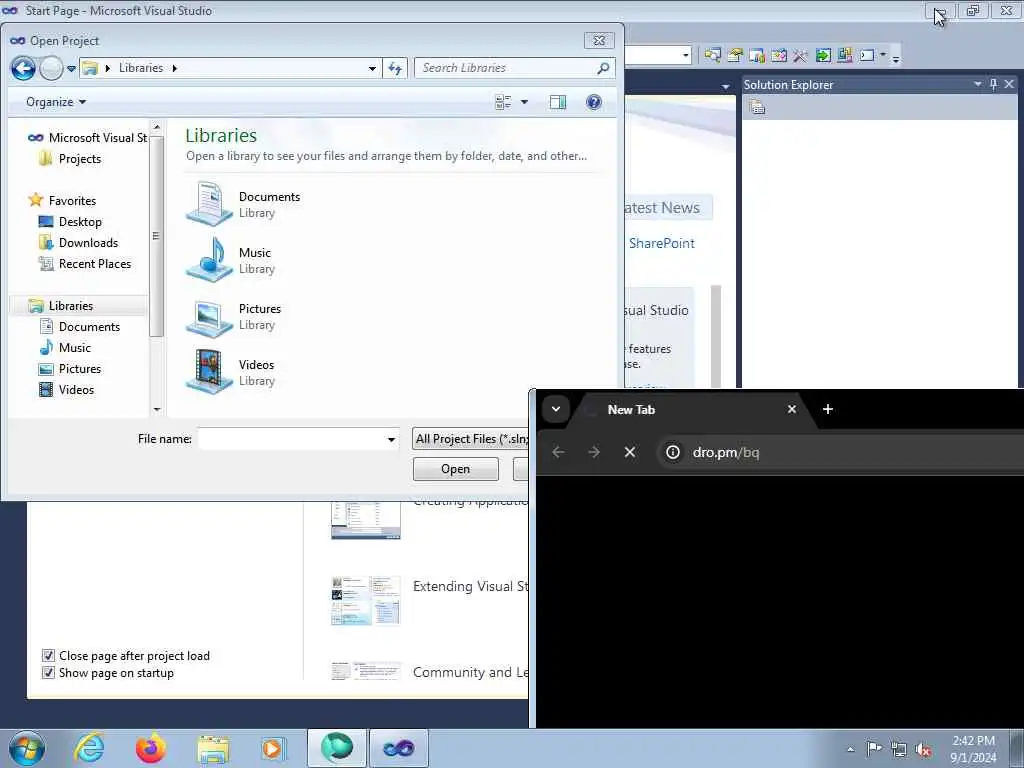Open Solution Explorer from the Visual Studio toolbar
This screenshot has height=768, width=1024.
[x=712, y=56]
